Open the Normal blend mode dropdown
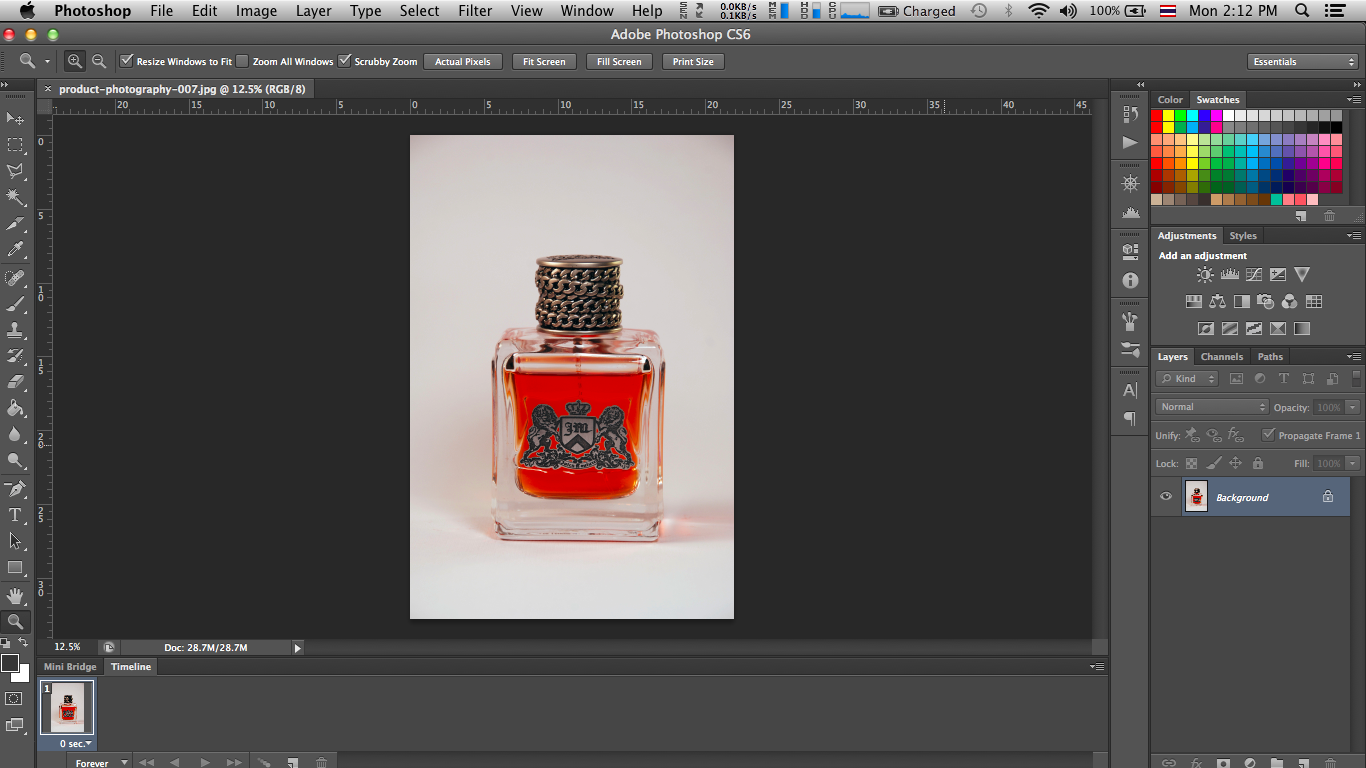 coord(1212,407)
